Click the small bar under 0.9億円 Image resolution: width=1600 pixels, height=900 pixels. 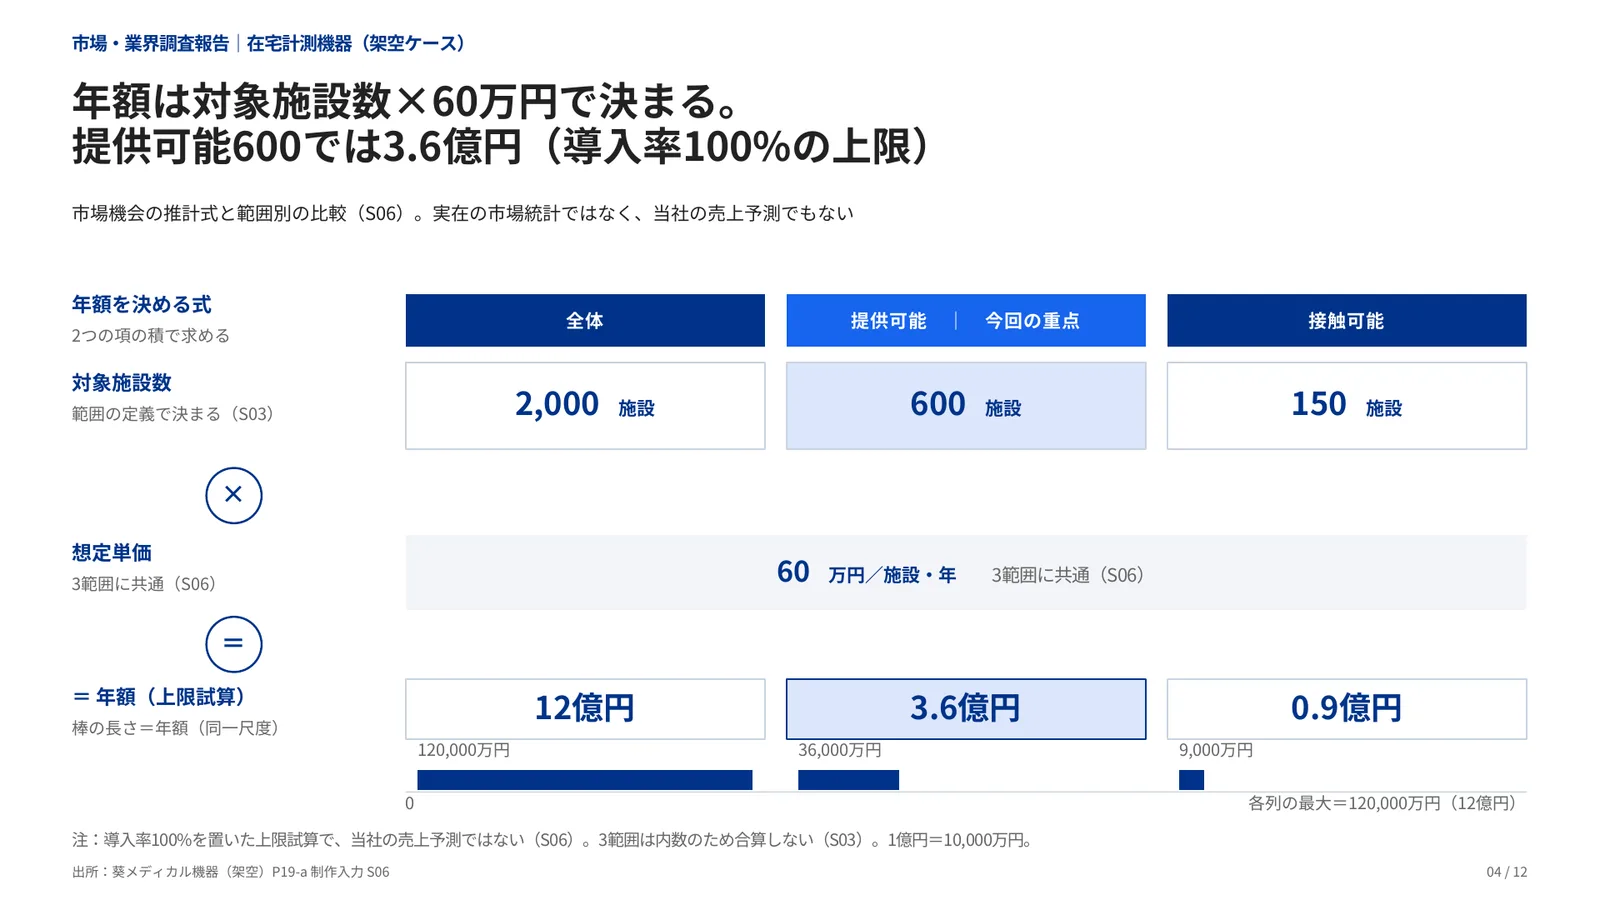point(1191,780)
